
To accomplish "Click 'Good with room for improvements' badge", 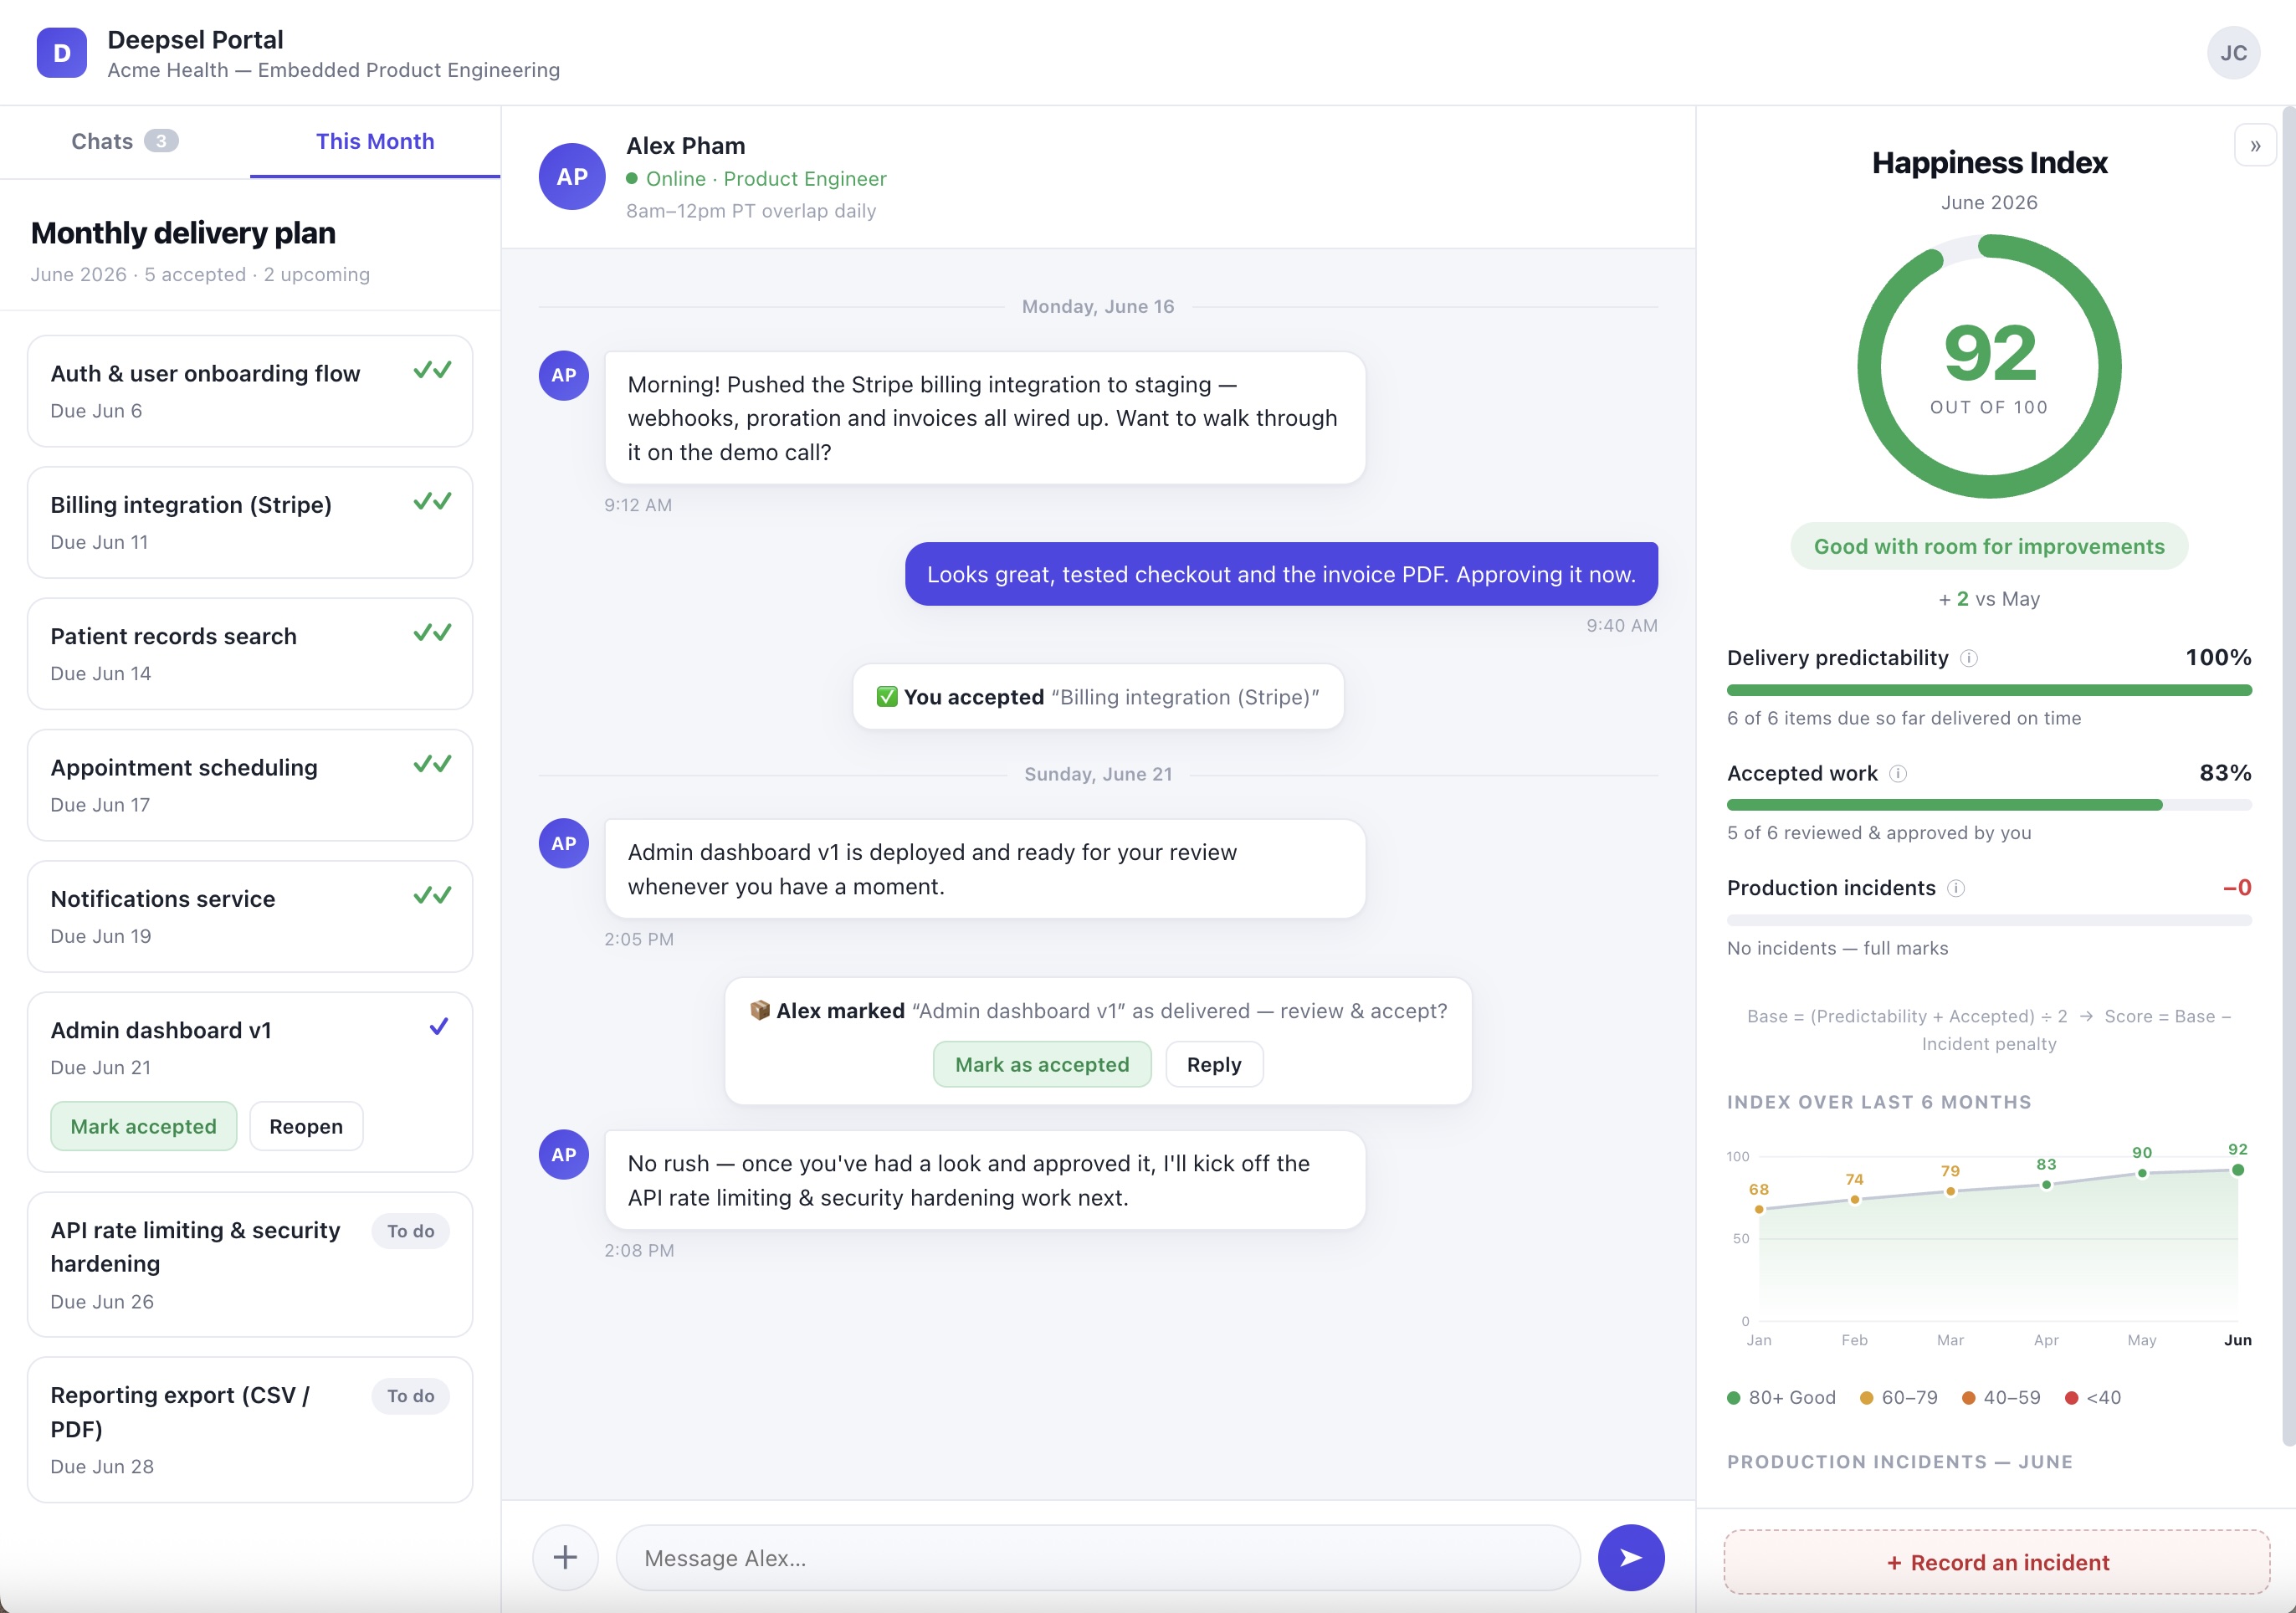I will click(x=1989, y=546).
